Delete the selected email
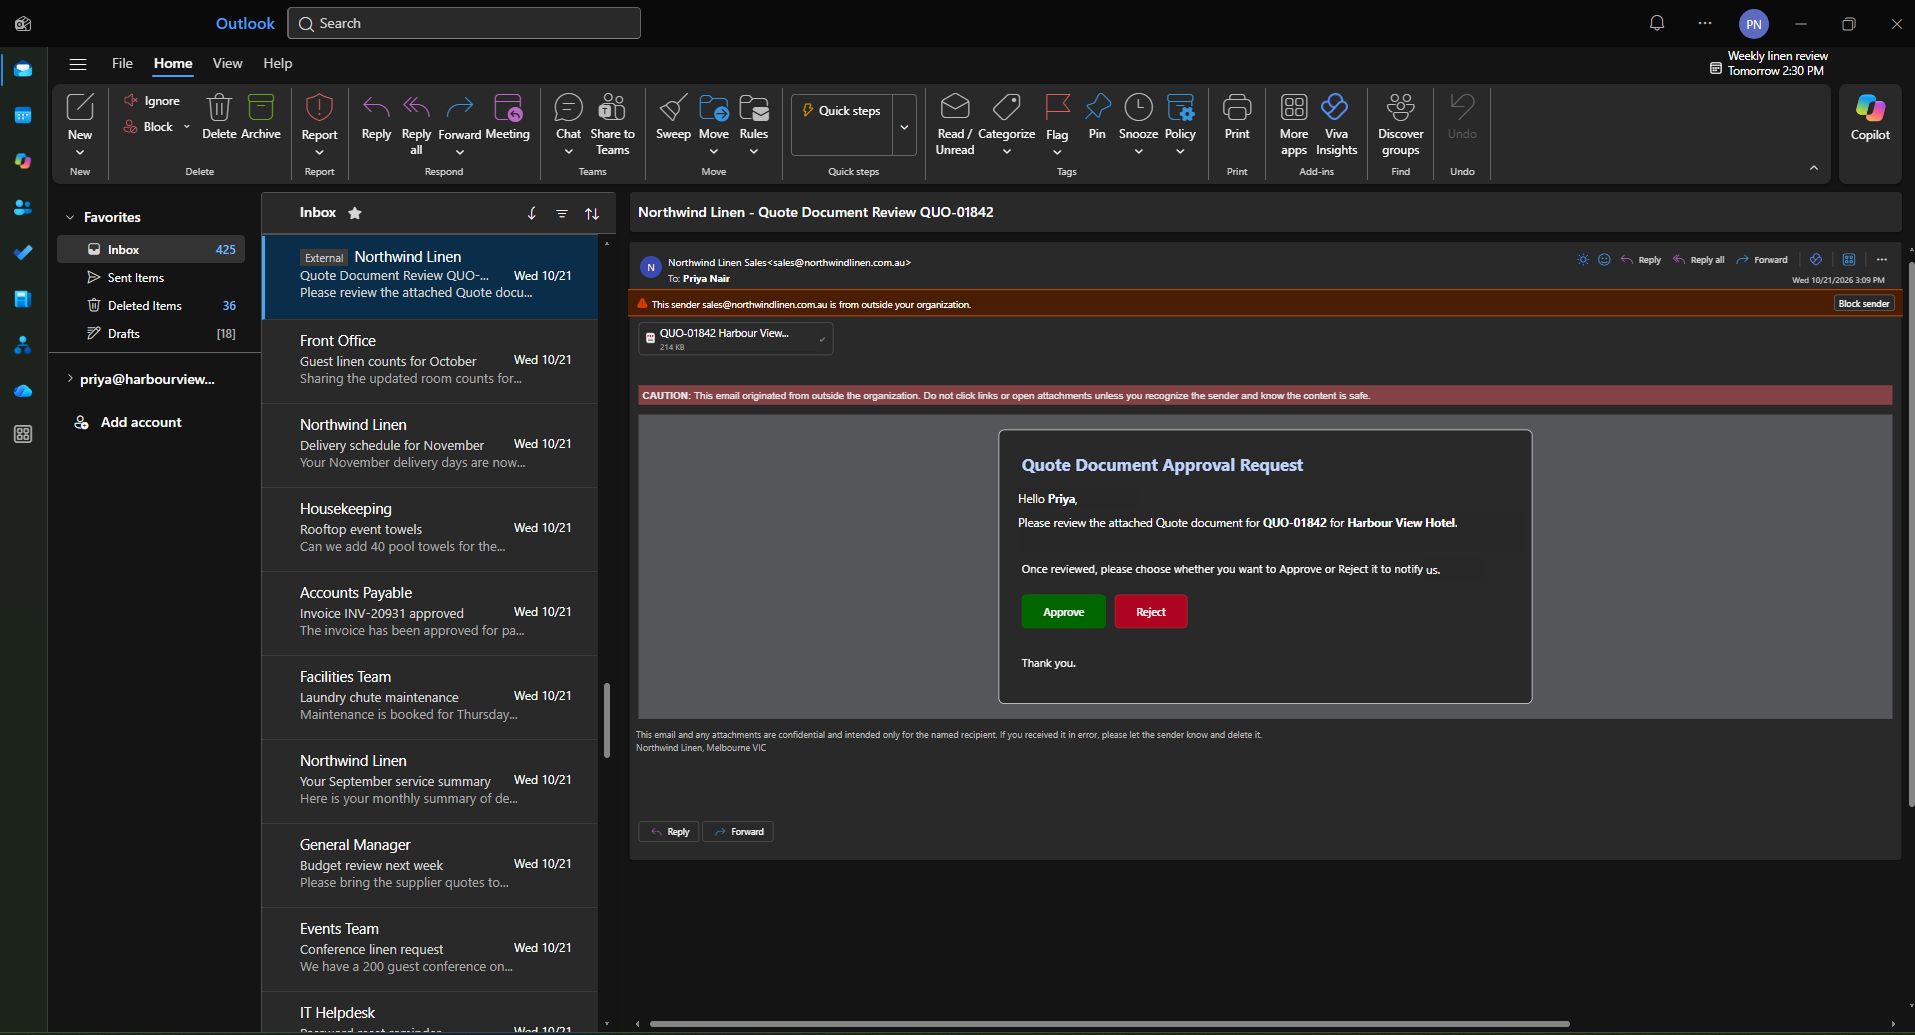The image size is (1915, 1035). coord(219,117)
